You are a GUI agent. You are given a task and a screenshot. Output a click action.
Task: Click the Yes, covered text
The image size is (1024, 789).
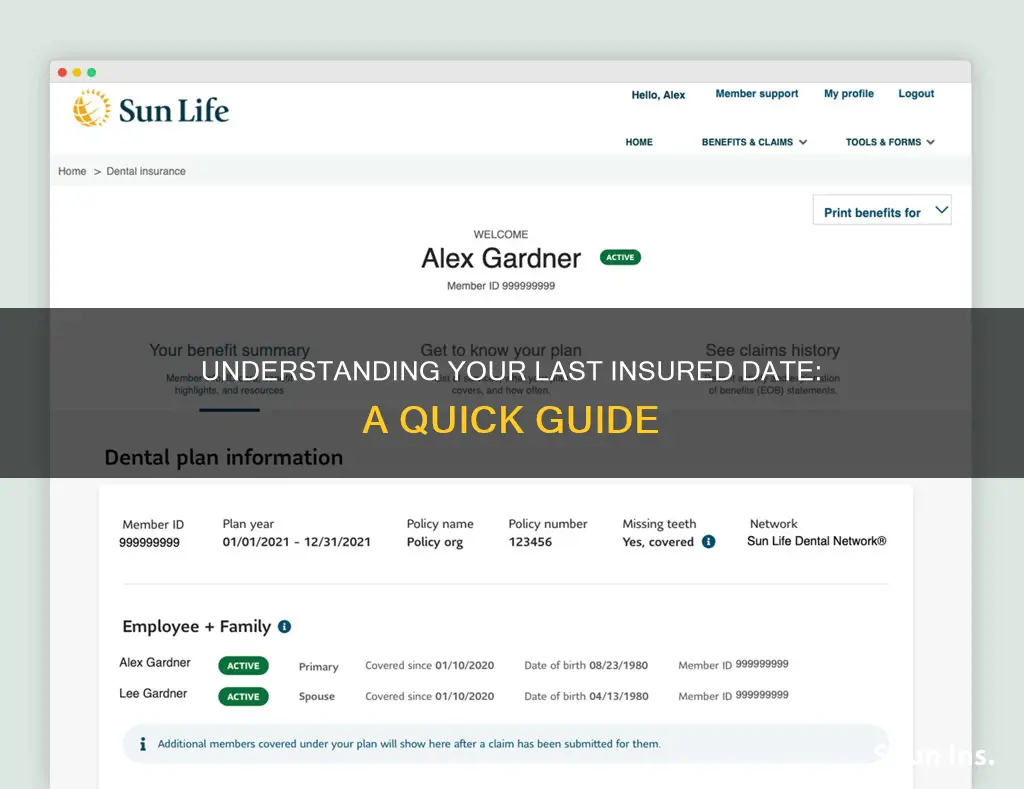coord(658,541)
